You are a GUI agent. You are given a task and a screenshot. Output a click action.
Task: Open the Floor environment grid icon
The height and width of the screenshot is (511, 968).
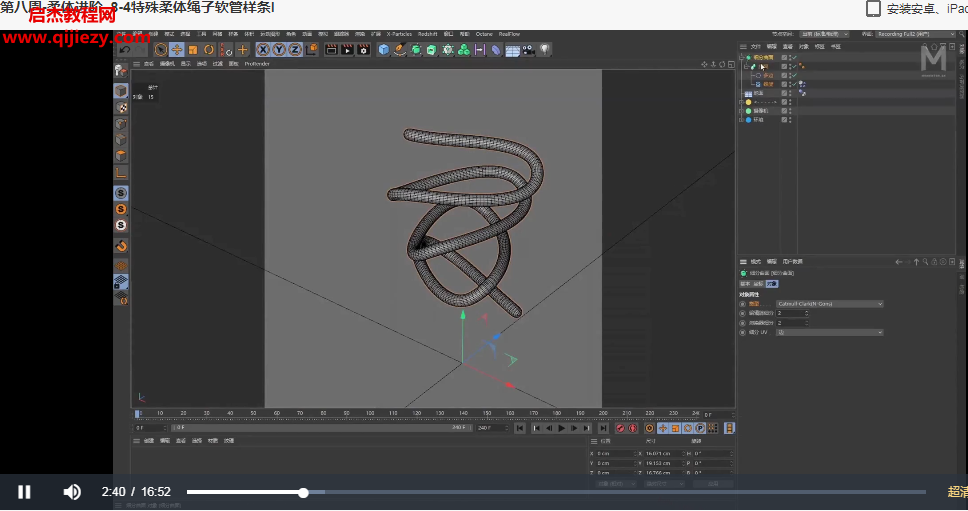[x=512, y=50]
